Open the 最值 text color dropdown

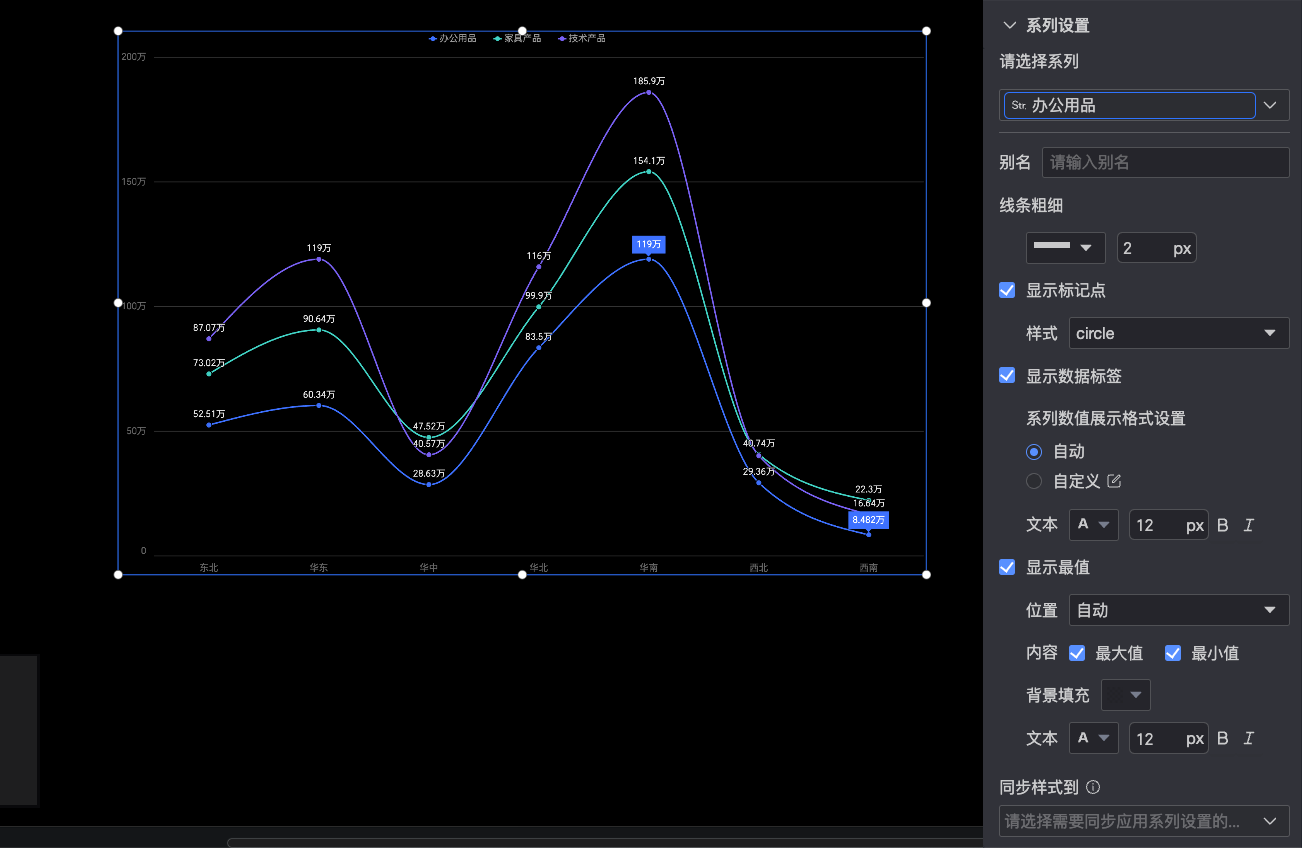coord(1094,739)
